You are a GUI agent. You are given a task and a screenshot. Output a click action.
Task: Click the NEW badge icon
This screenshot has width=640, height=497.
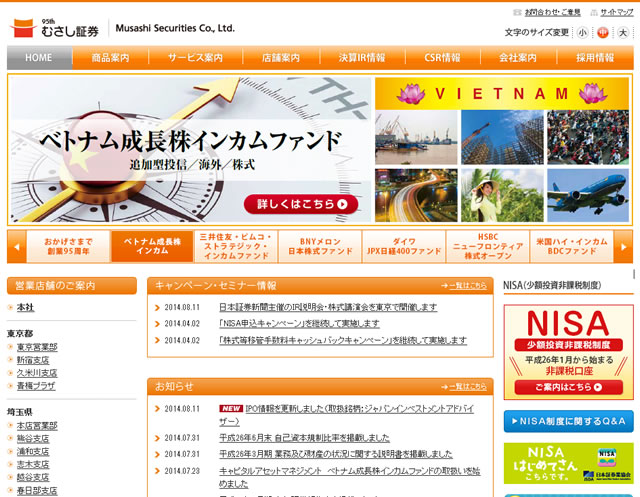click(231, 408)
